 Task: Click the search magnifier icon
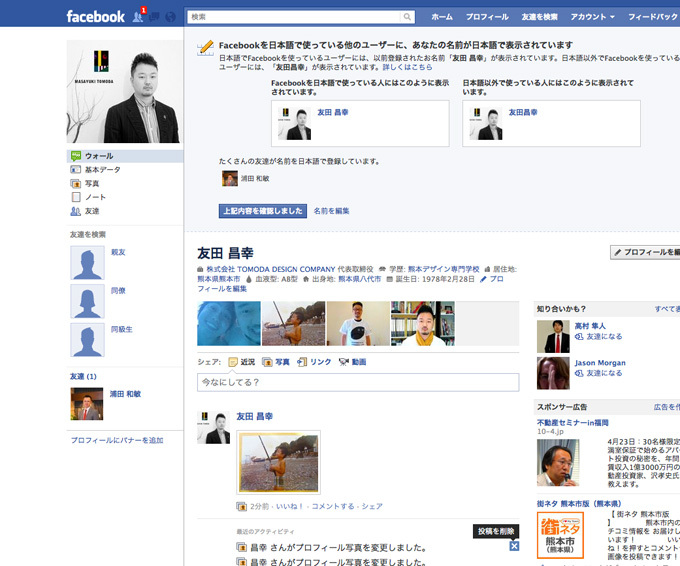(407, 16)
